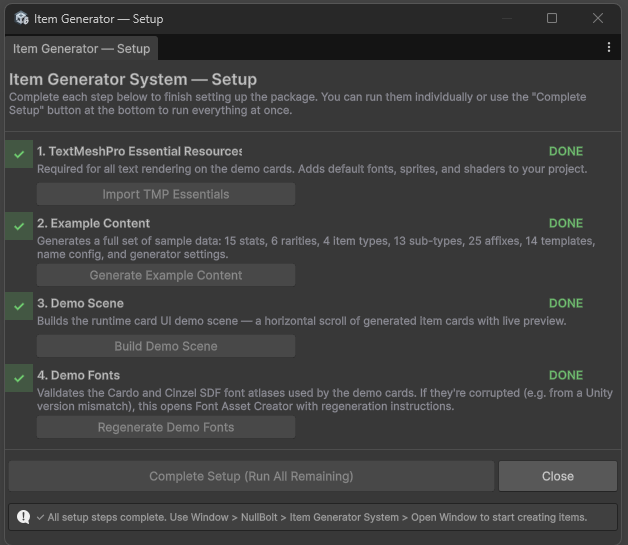Open the three-dot window options menu

pyautogui.click(x=609, y=47)
